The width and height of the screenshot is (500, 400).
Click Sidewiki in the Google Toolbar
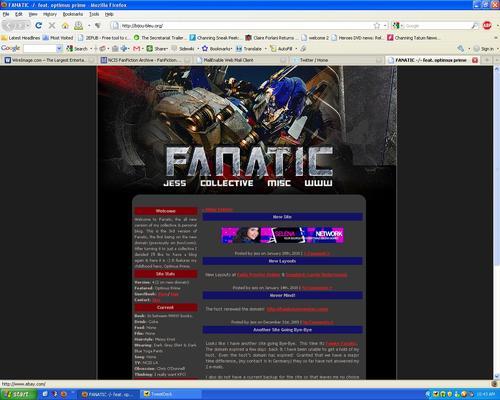click(x=183, y=49)
